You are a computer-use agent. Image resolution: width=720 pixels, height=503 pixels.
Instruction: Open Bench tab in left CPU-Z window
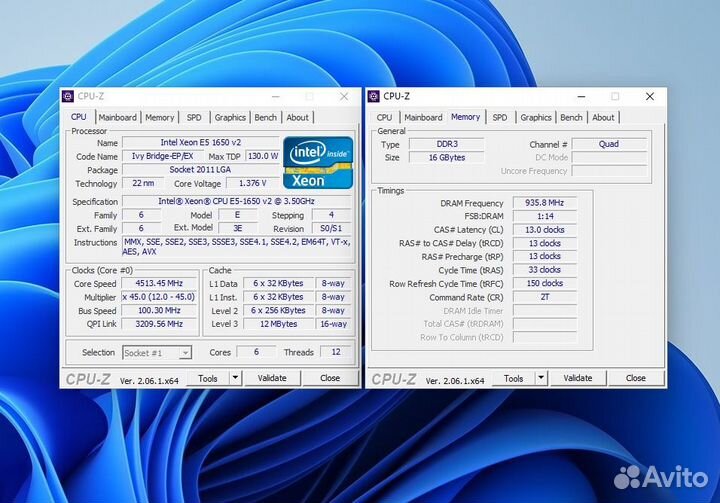(x=265, y=118)
